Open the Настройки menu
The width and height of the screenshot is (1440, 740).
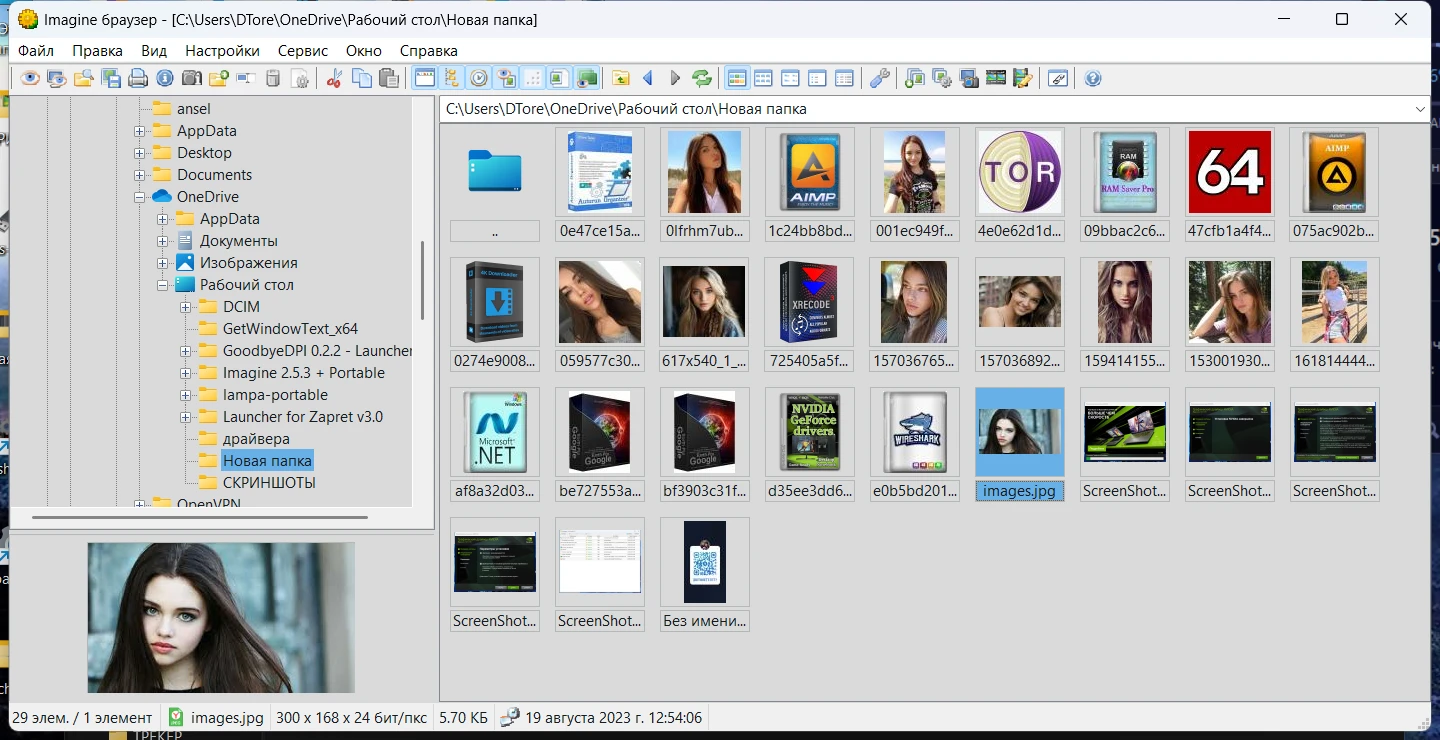click(x=222, y=50)
